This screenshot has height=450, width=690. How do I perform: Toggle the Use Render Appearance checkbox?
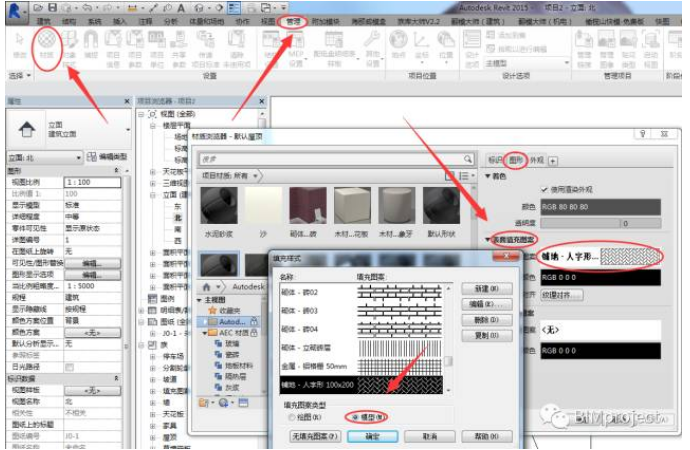point(545,190)
